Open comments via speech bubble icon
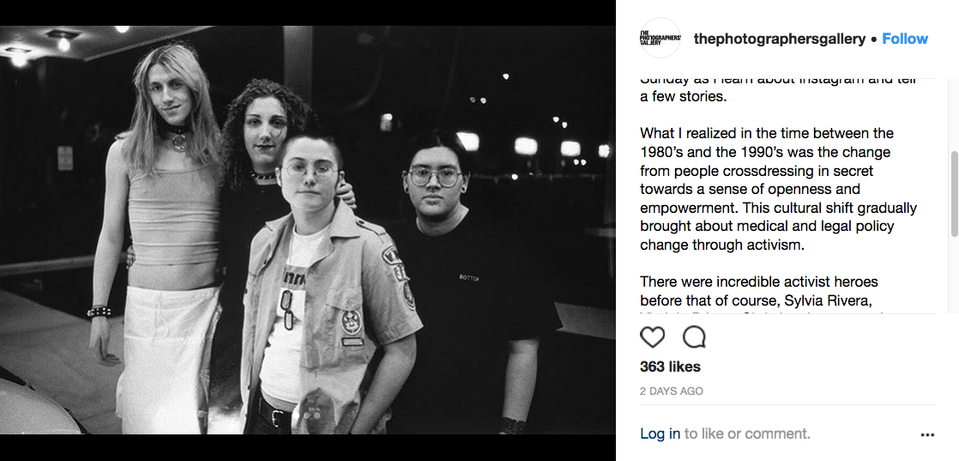This screenshot has height=461, width=959. 694,337
